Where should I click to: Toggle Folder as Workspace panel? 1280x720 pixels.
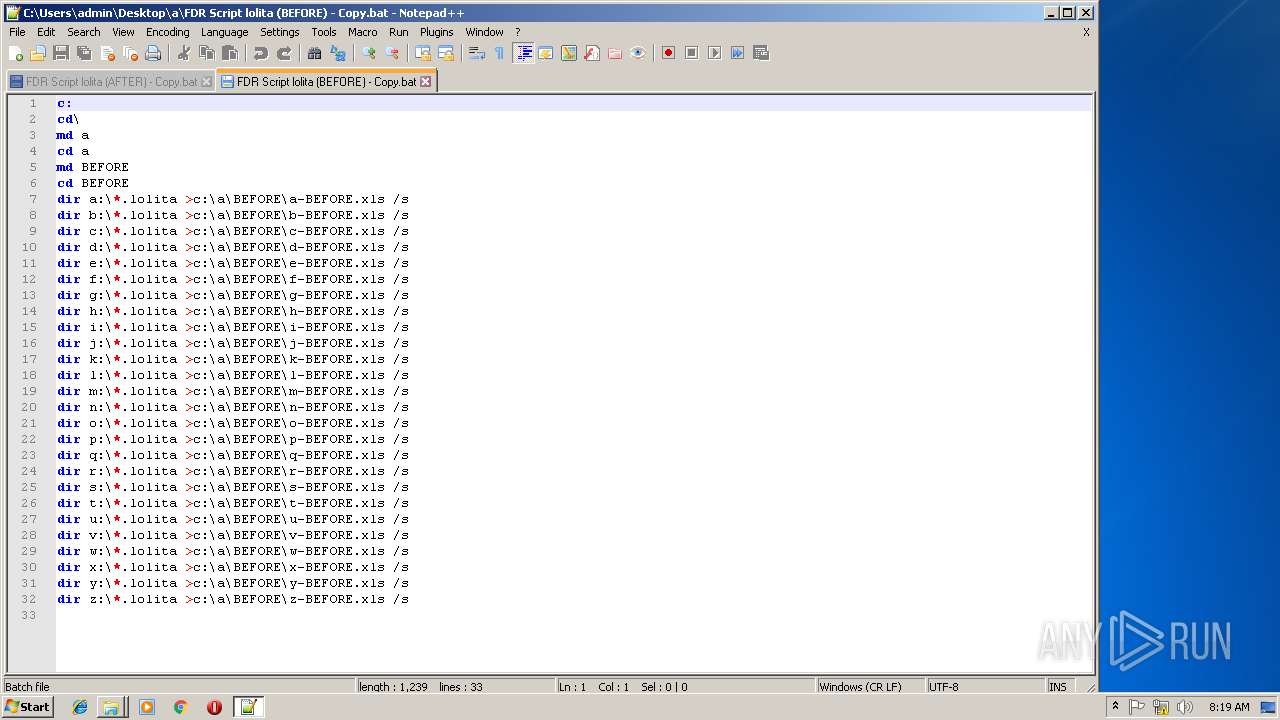click(615, 53)
